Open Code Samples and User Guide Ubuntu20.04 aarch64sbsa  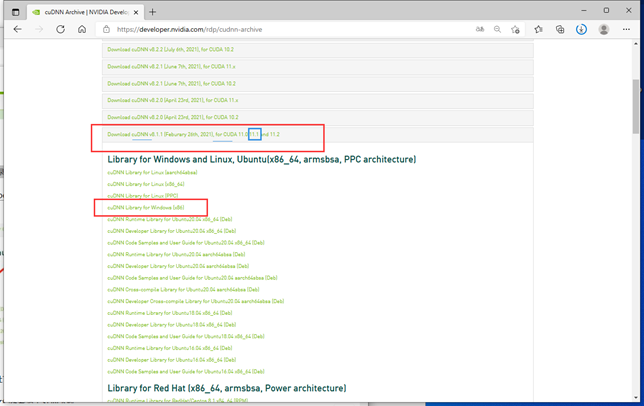(x=192, y=278)
